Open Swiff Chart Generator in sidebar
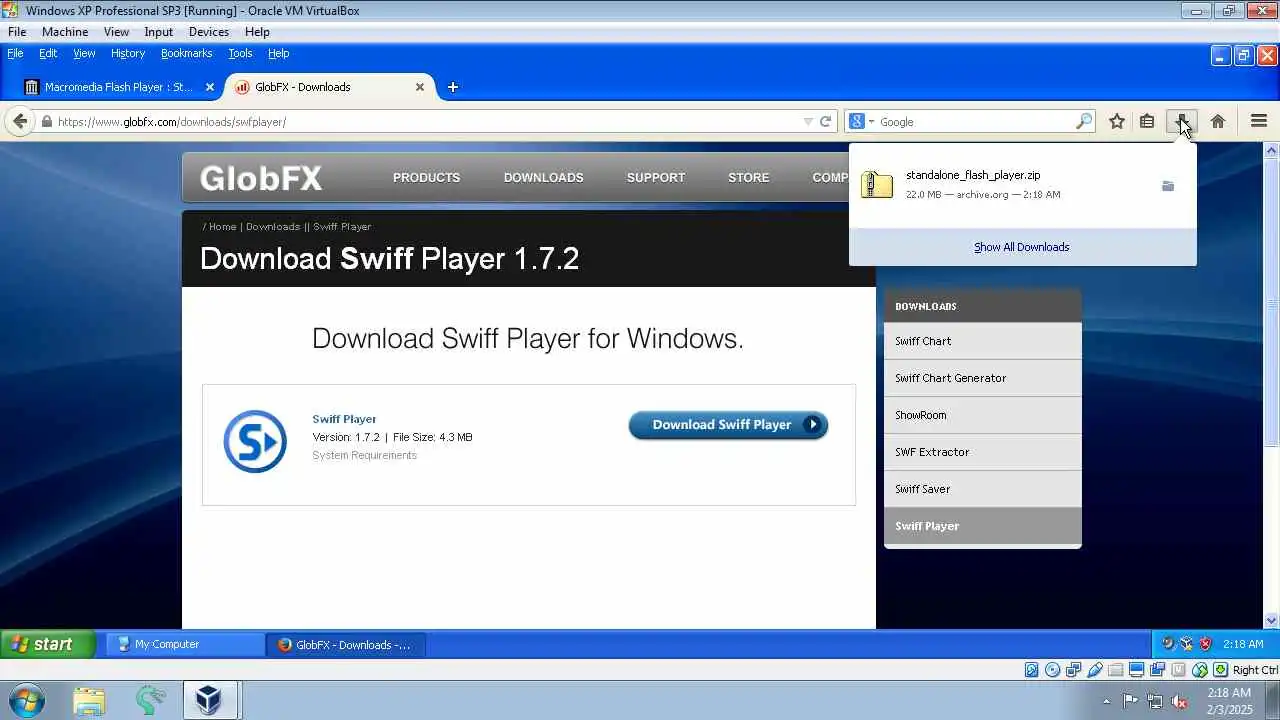1280x720 pixels. (x=983, y=378)
